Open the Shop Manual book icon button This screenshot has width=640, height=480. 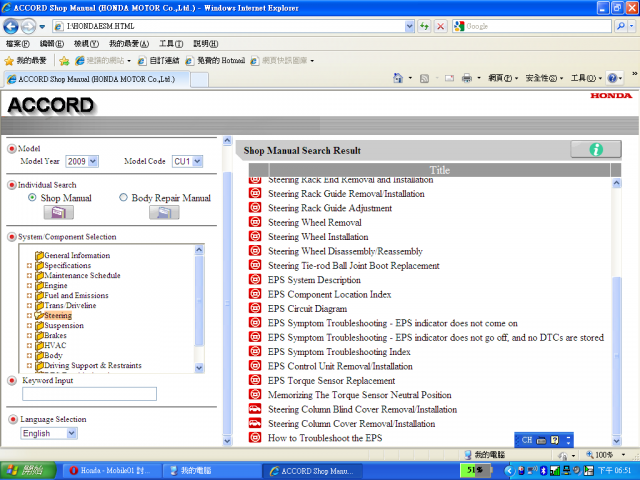[59, 212]
